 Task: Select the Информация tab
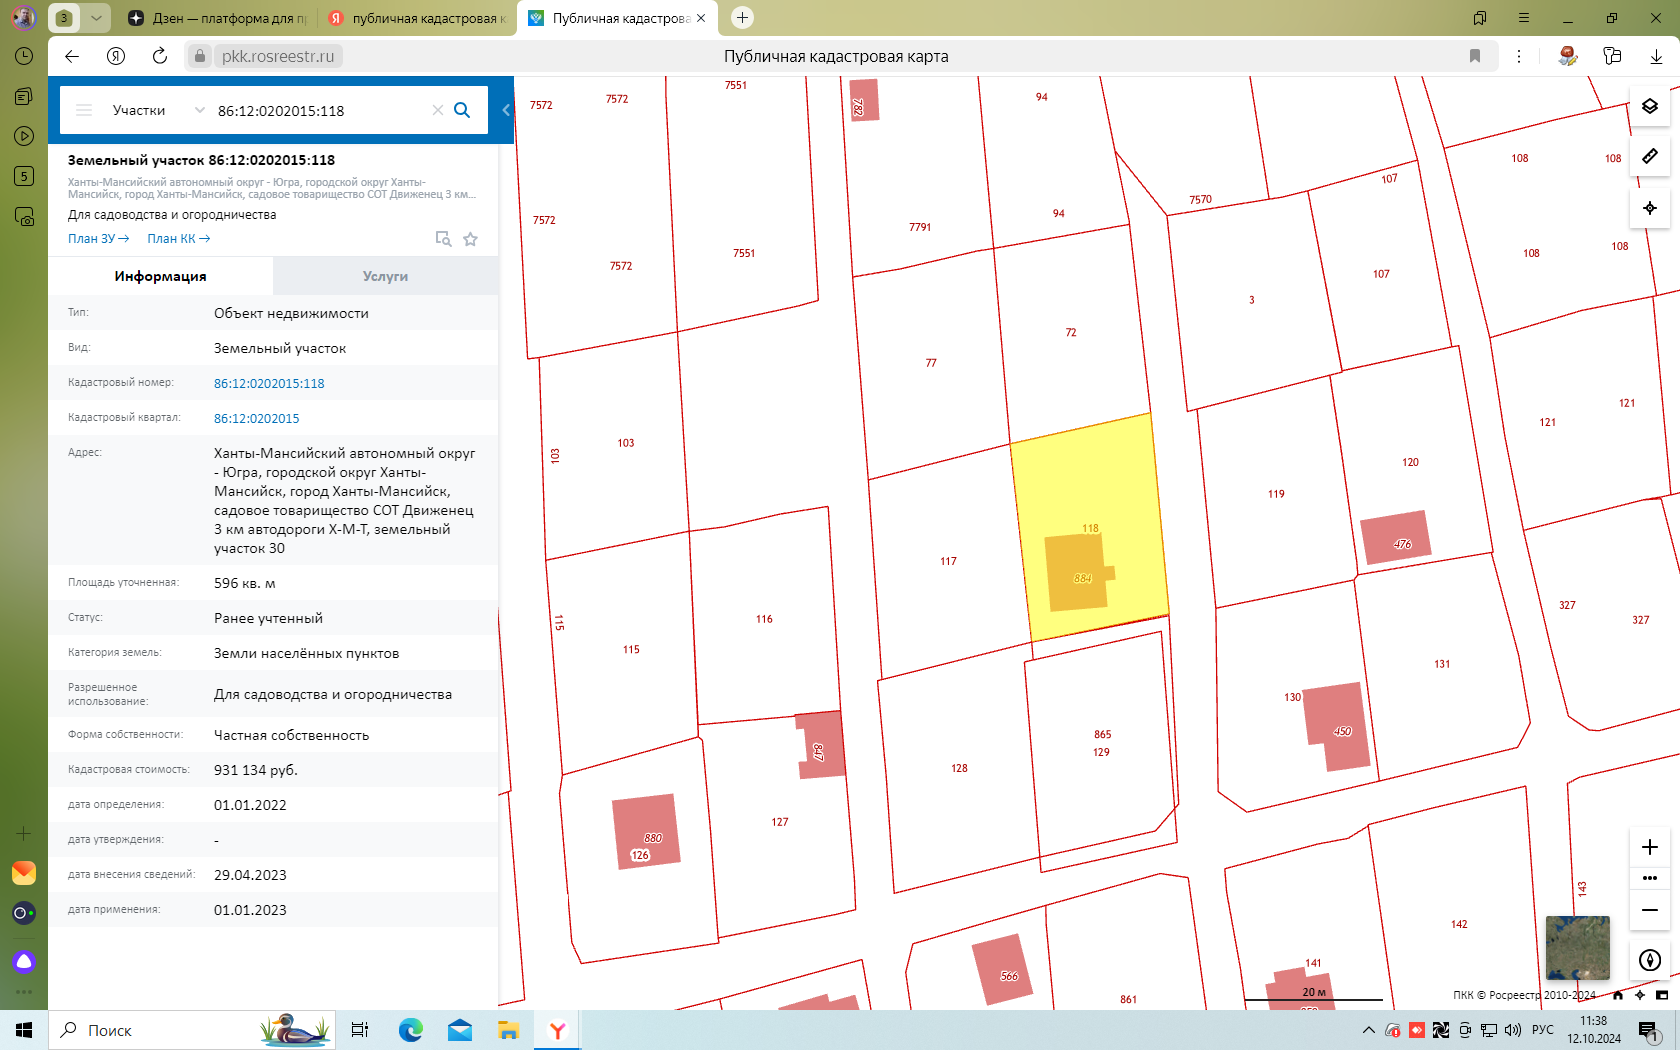(160, 276)
